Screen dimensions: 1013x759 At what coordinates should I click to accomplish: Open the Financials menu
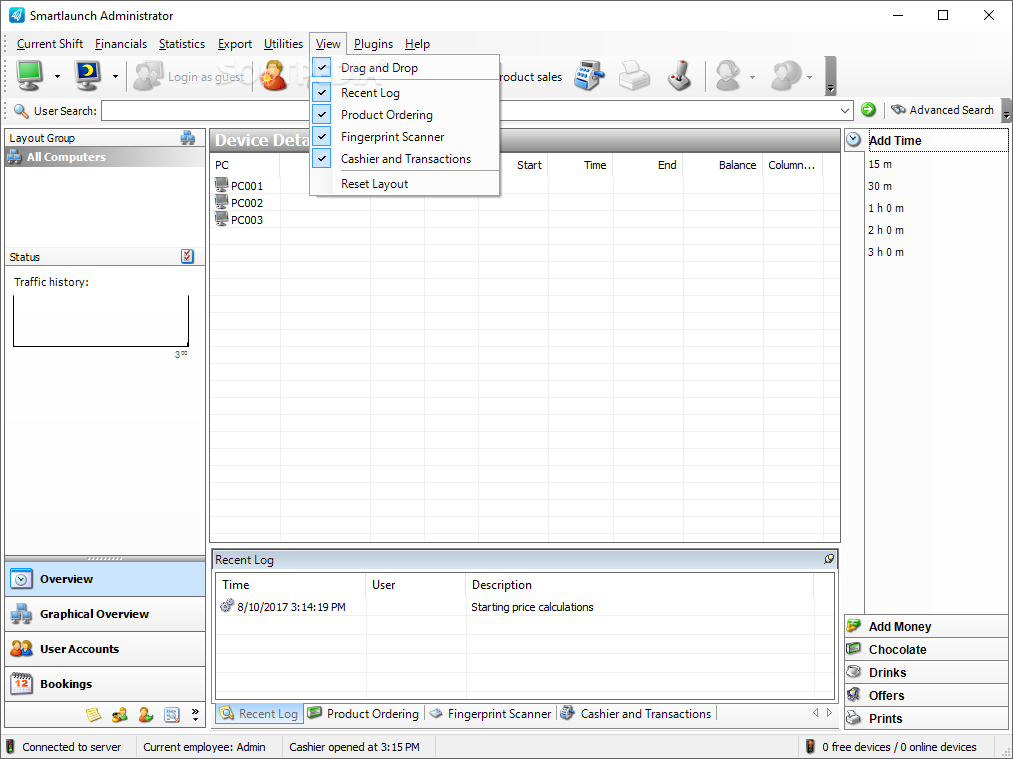click(x=121, y=44)
